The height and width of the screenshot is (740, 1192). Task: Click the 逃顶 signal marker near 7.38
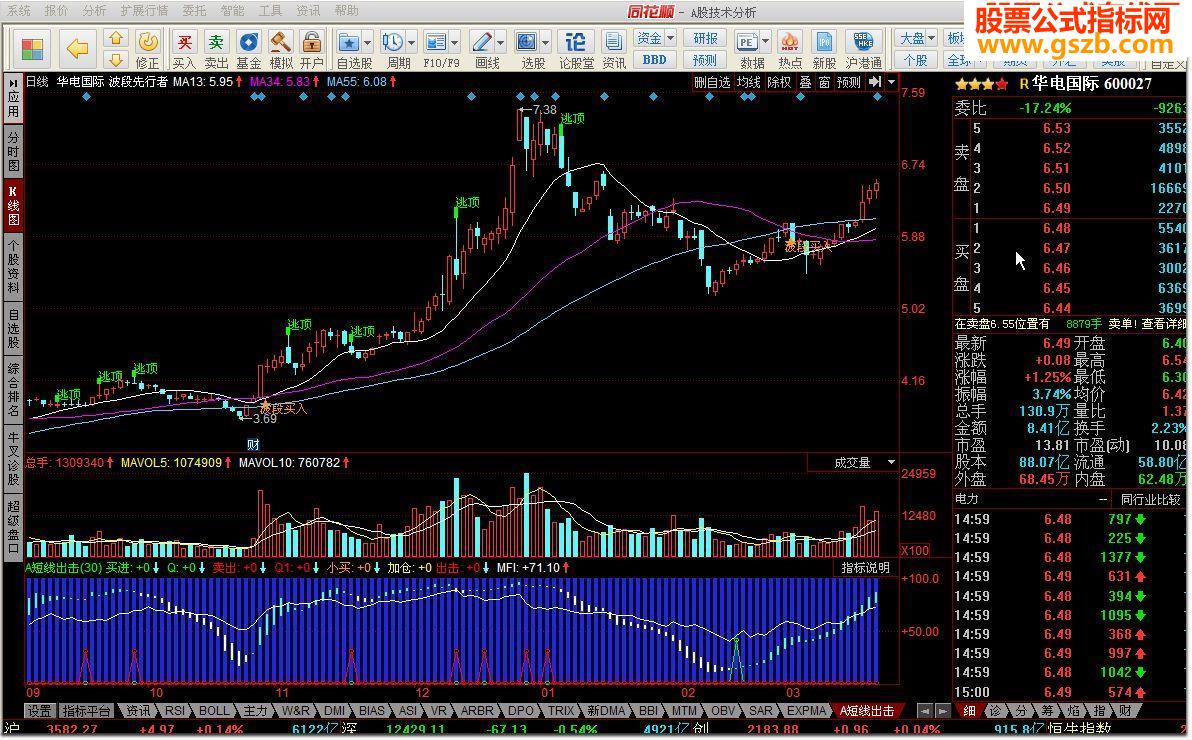(x=572, y=119)
